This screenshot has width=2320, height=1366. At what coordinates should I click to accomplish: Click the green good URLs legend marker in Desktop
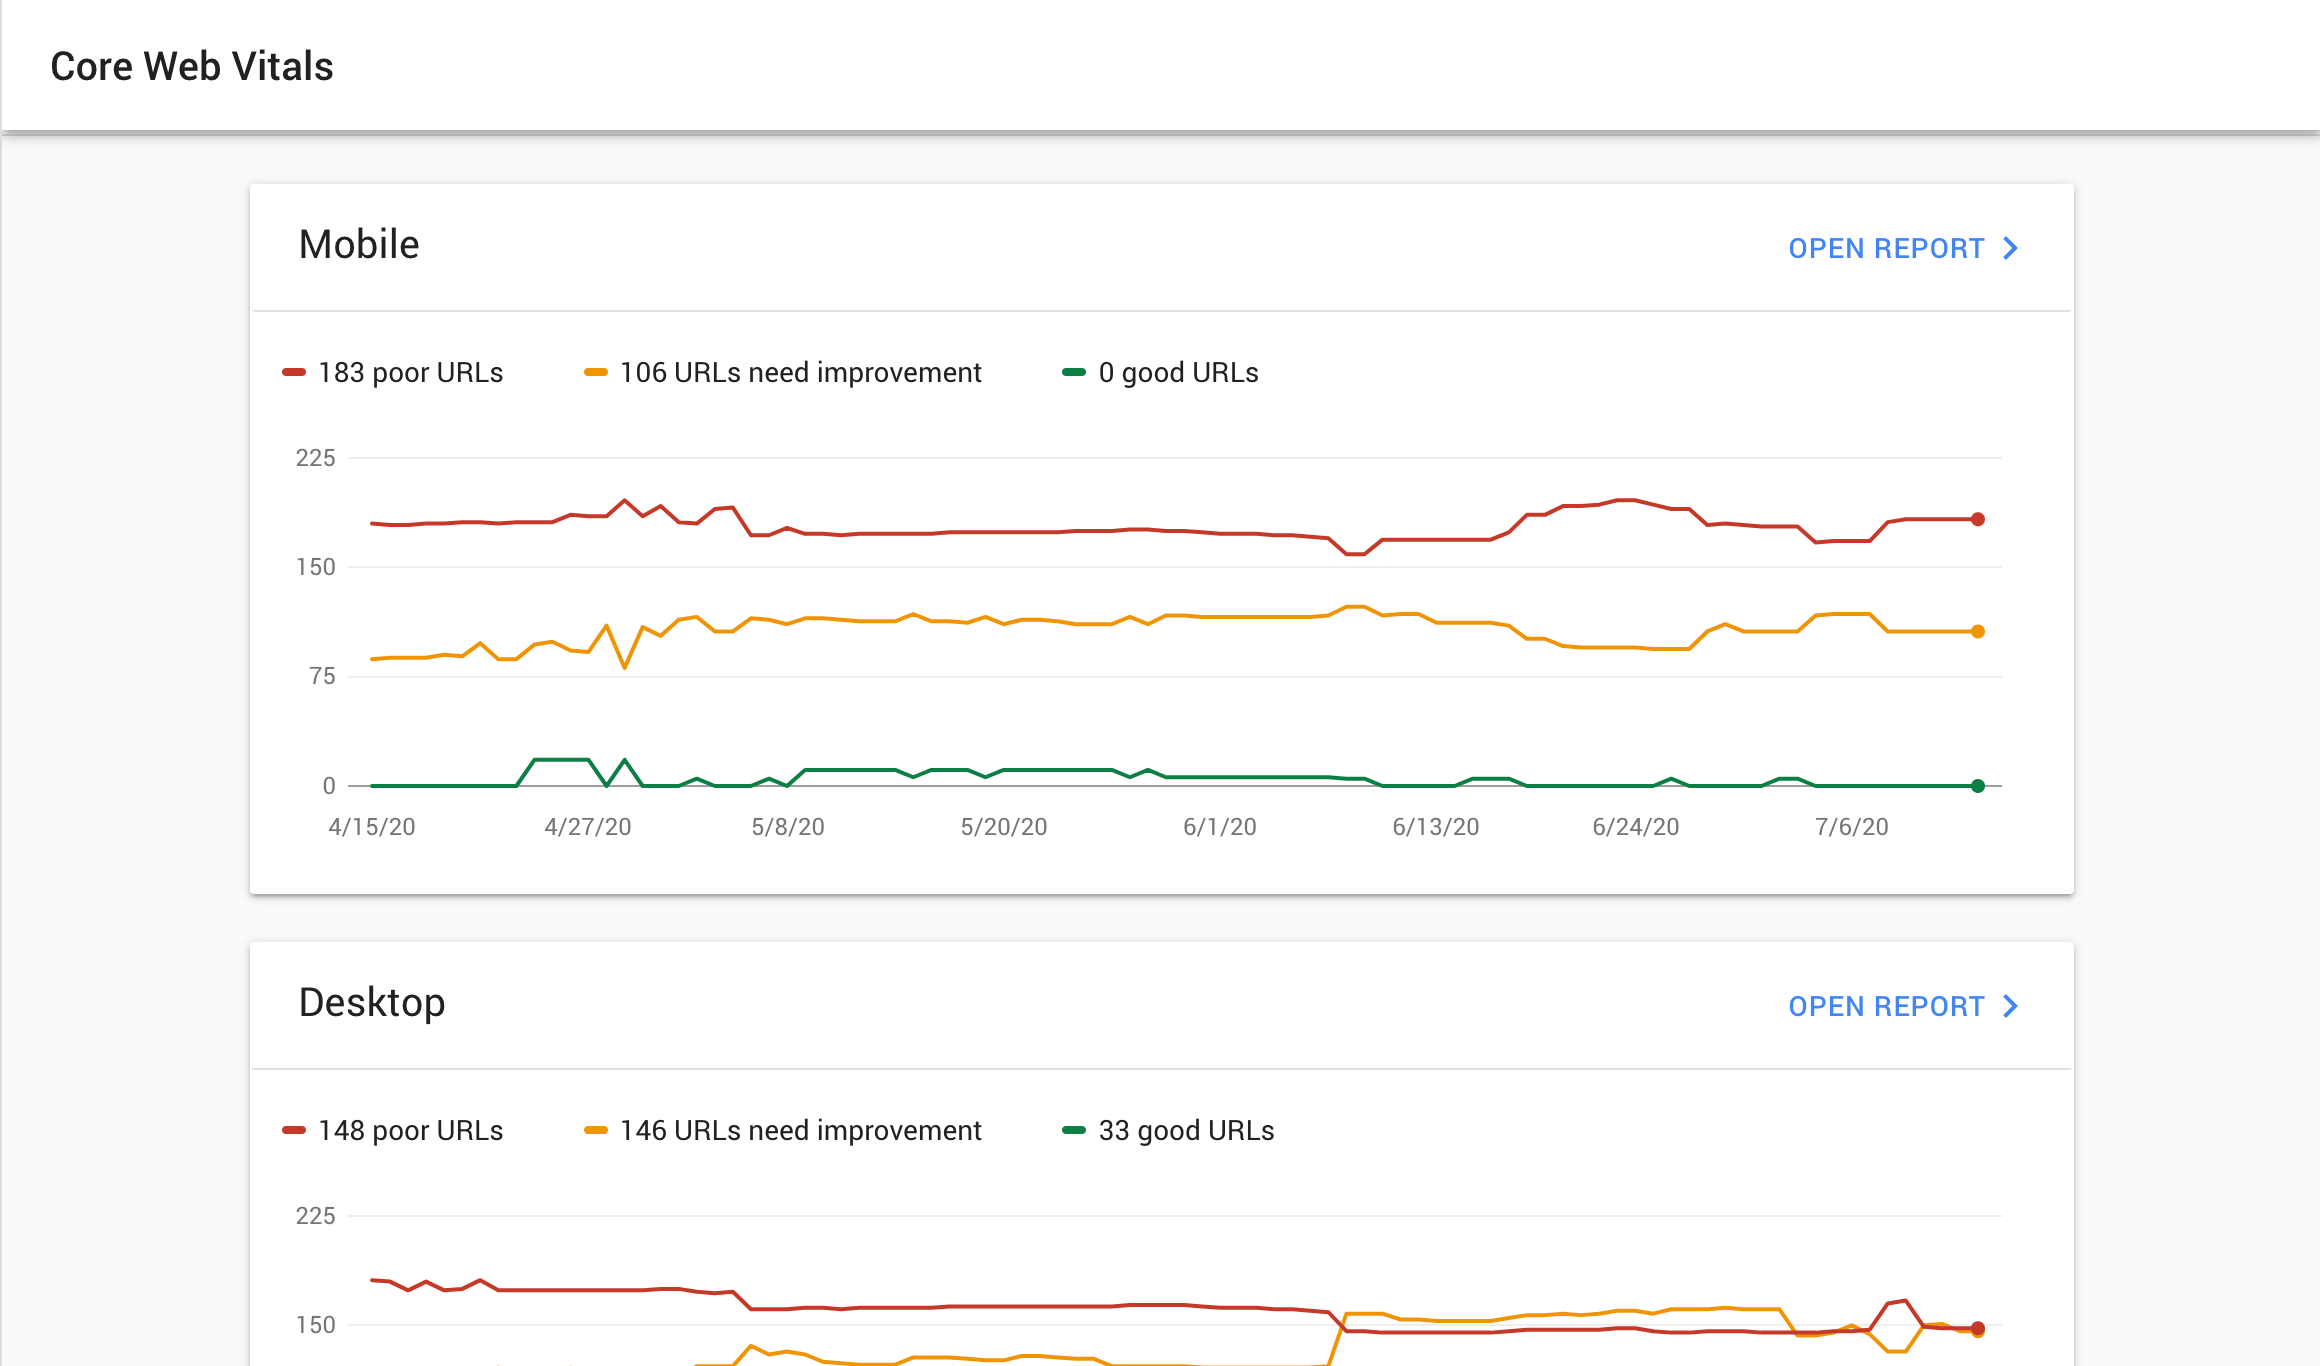coord(1074,1130)
